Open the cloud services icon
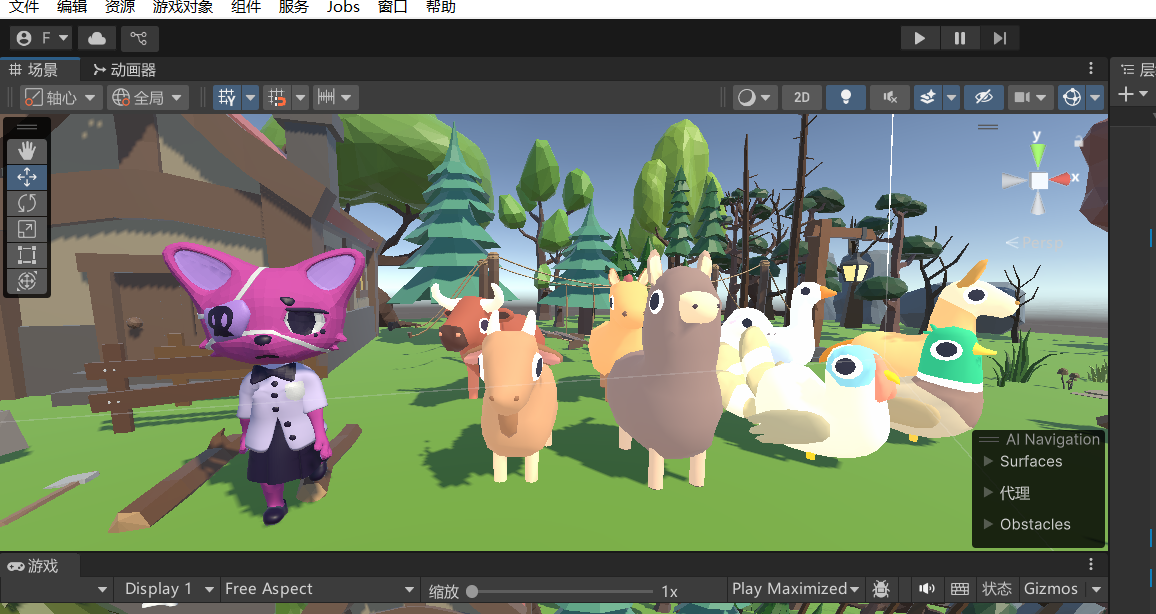 (x=97, y=39)
